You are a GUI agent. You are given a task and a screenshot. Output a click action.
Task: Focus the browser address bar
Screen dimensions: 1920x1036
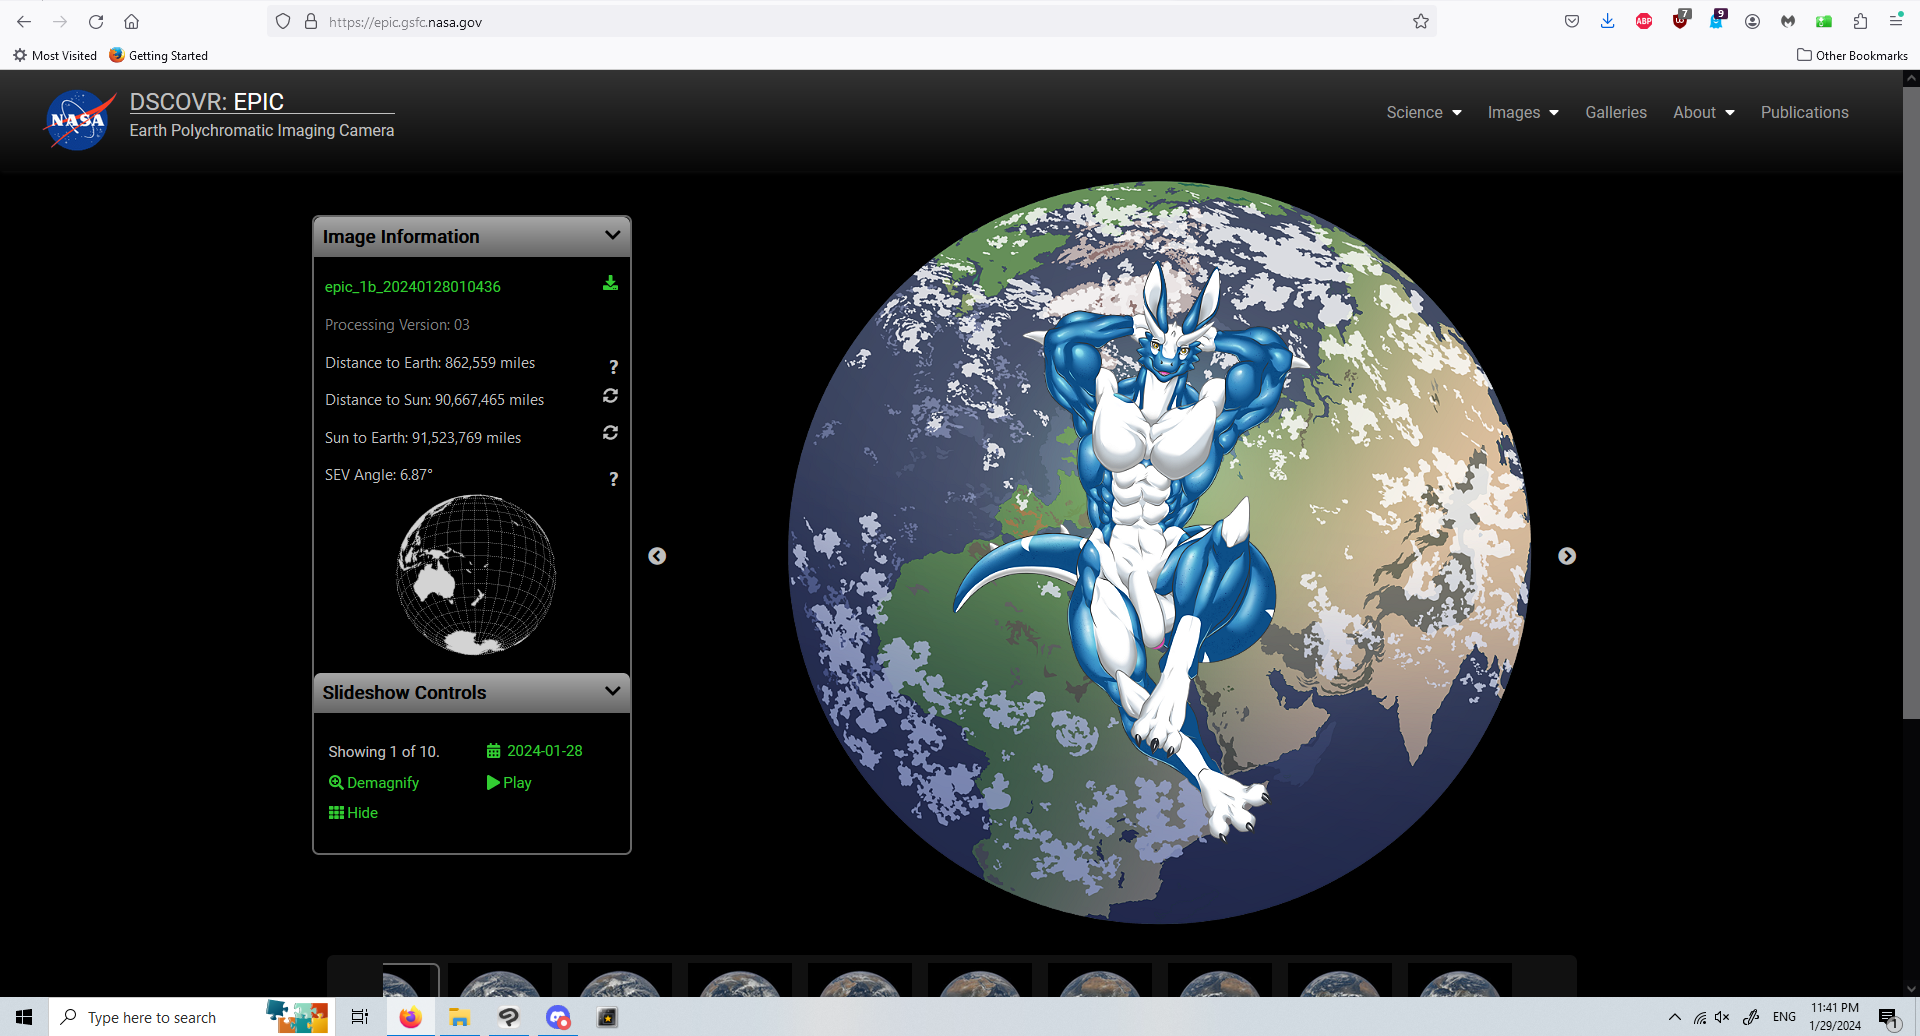pyautogui.click(x=850, y=21)
